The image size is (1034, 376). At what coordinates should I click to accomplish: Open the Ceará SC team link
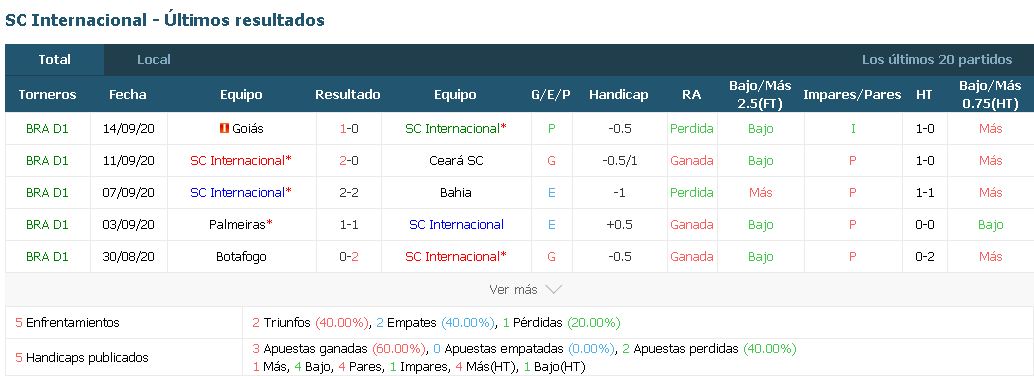455,160
